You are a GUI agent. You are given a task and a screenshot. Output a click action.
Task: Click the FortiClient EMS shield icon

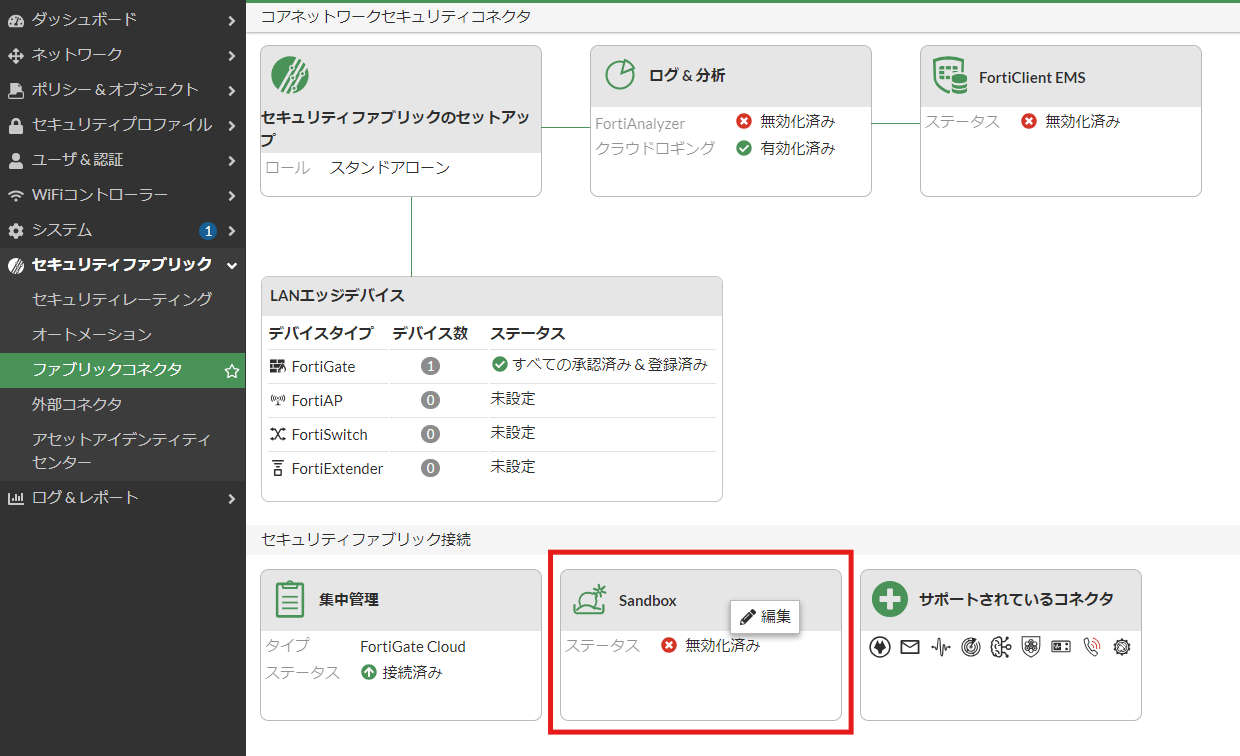pyautogui.click(x=950, y=76)
